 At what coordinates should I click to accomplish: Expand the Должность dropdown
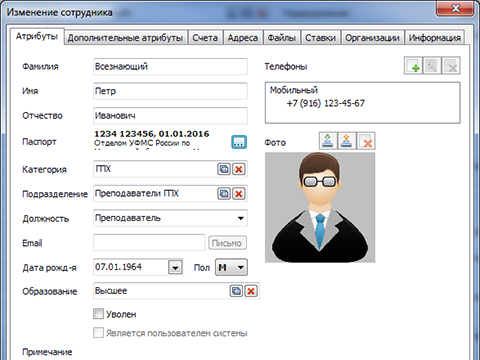pyautogui.click(x=241, y=218)
